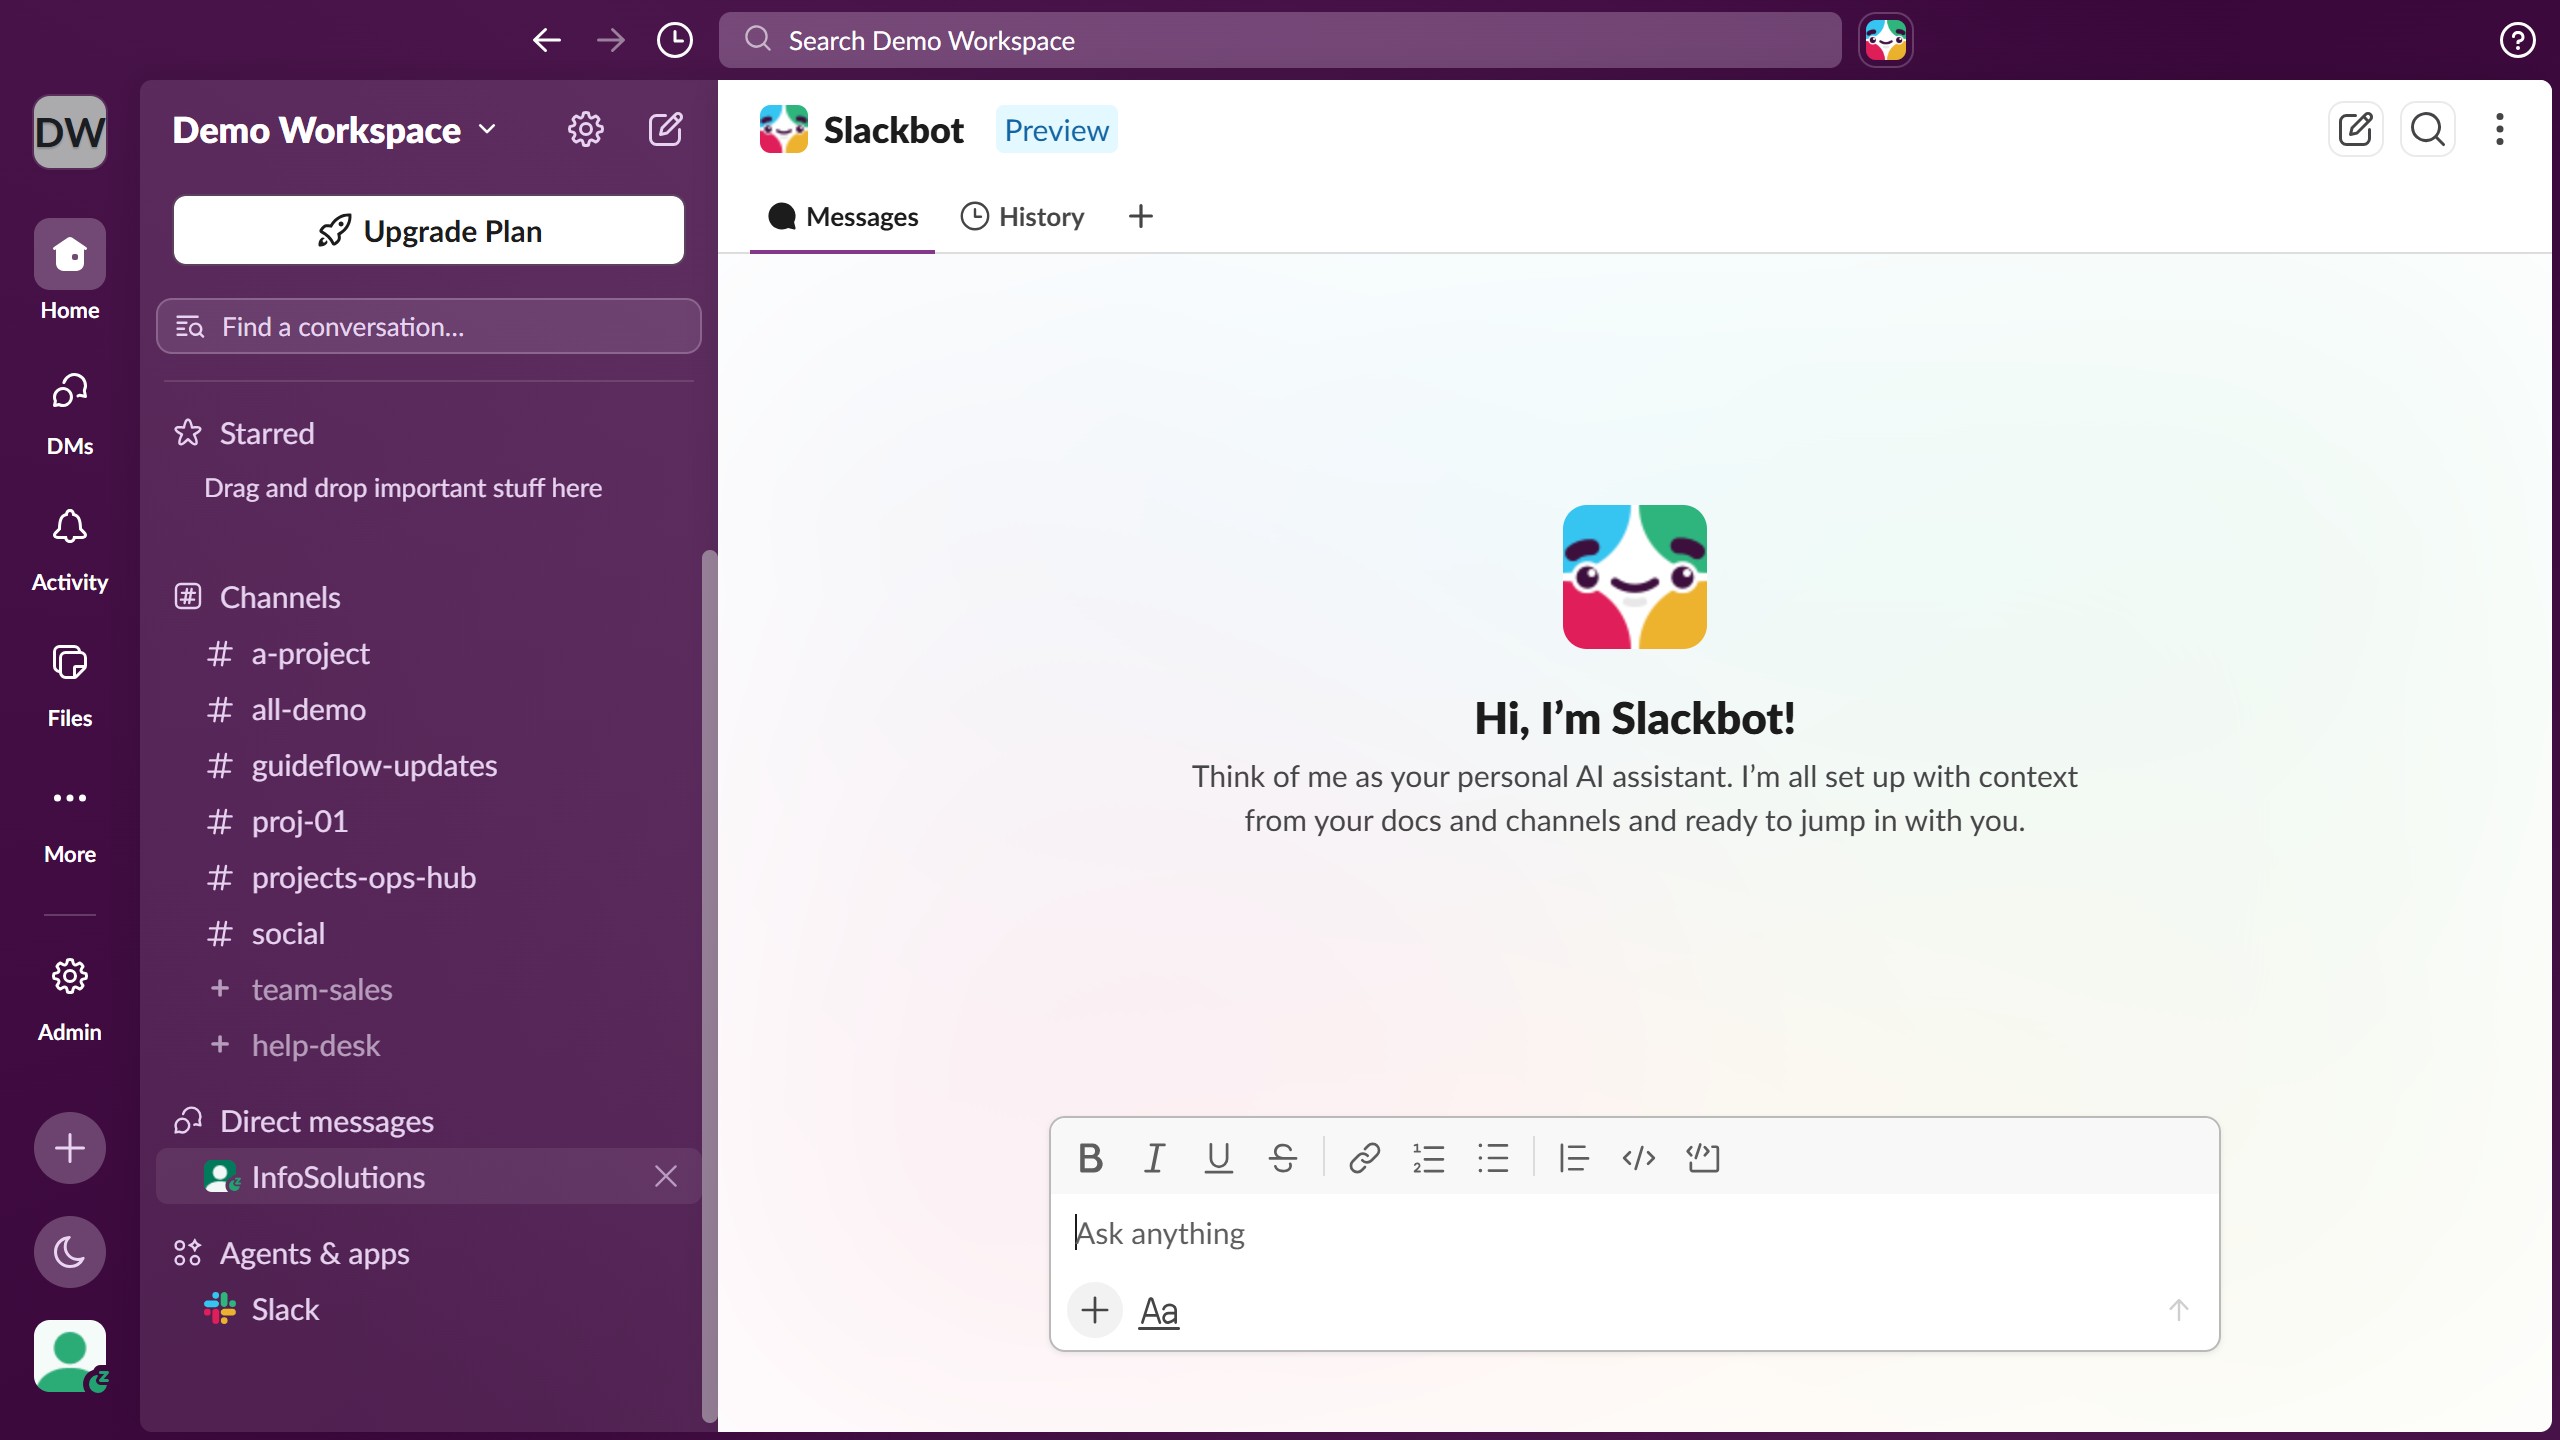Compose new message from sidebar header
The height and width of the screenshot is (1440, 2560).
pyautogui.click(x=665, y=129)
